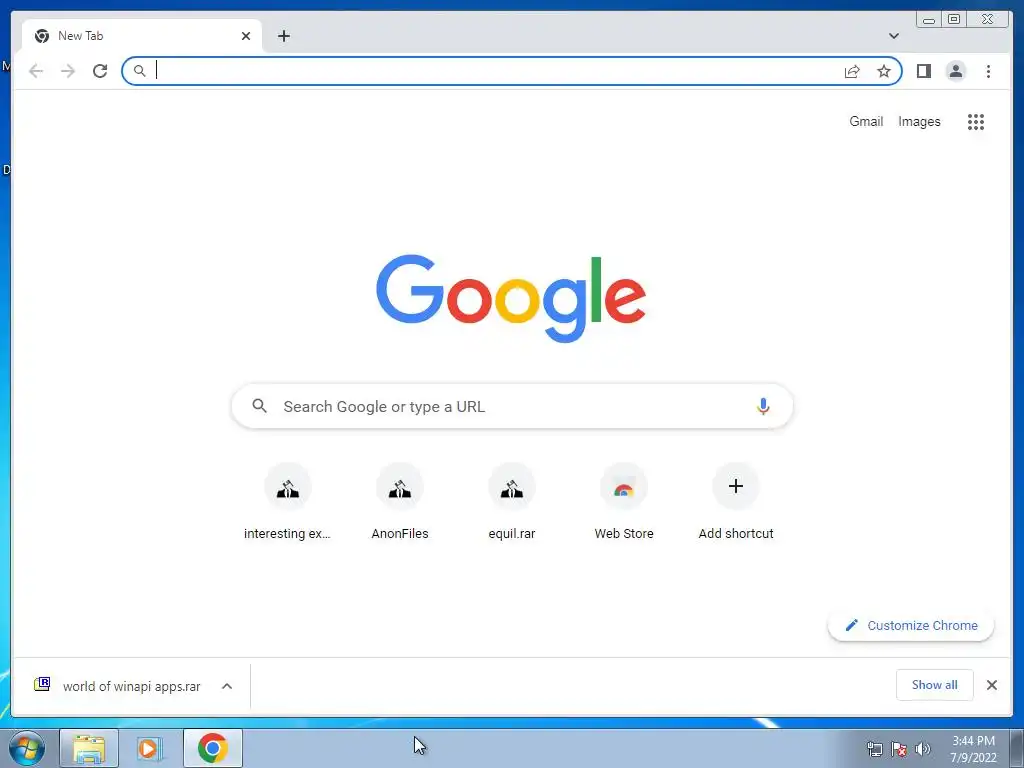Click the taskbar clock showing 3:44 PM
This screenshot has height=768, width=1024.
click(x=973, y=749)
